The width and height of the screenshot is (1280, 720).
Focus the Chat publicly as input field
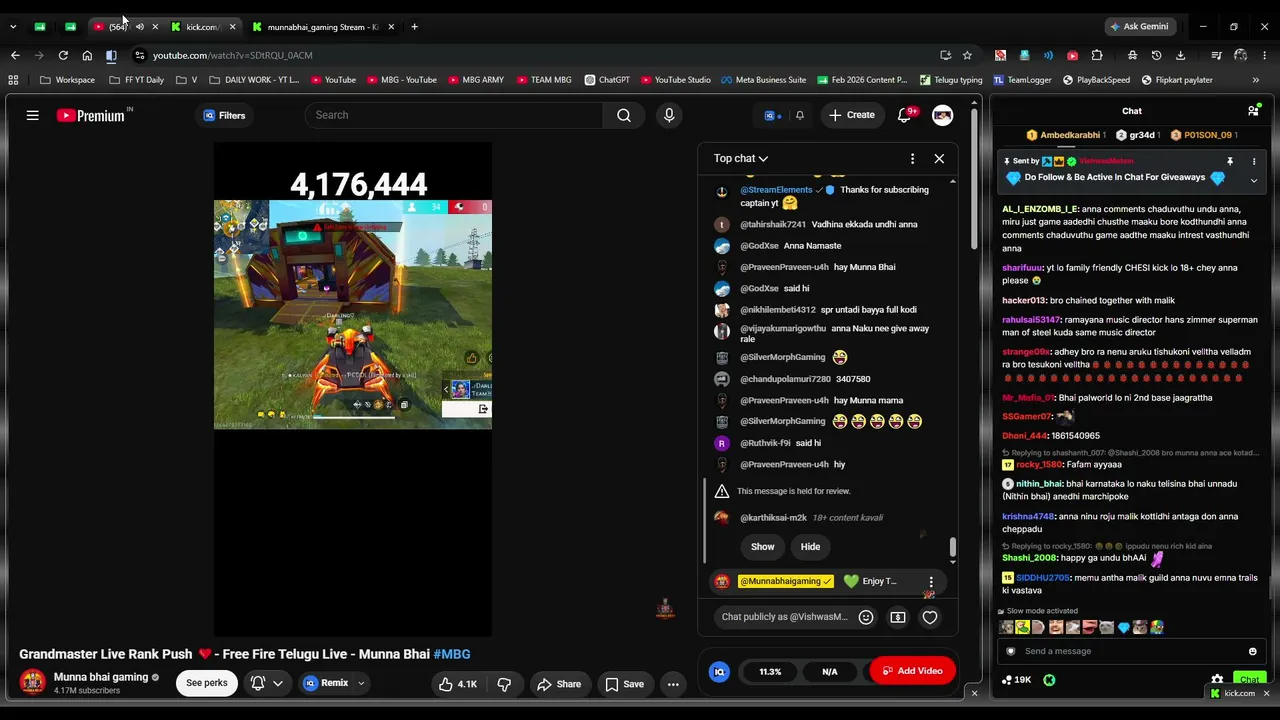pyautogui.click(x=785, y=617)
